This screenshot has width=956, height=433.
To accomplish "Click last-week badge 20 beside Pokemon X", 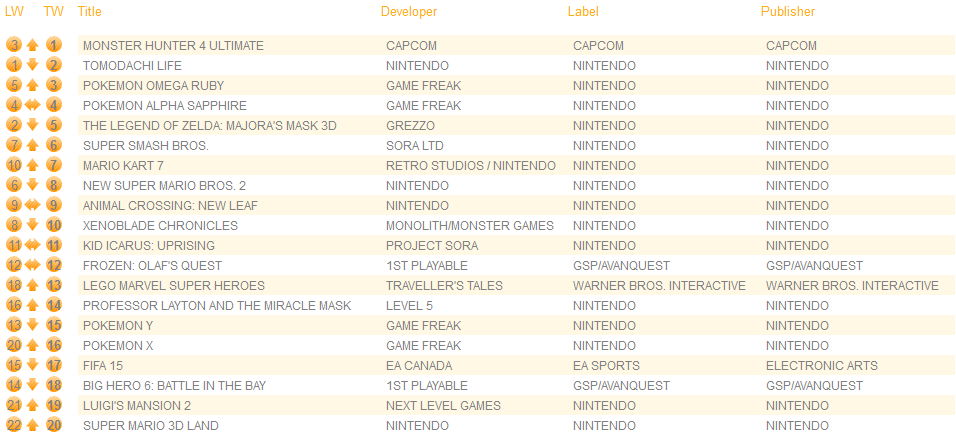I will (x=15, y=345).
